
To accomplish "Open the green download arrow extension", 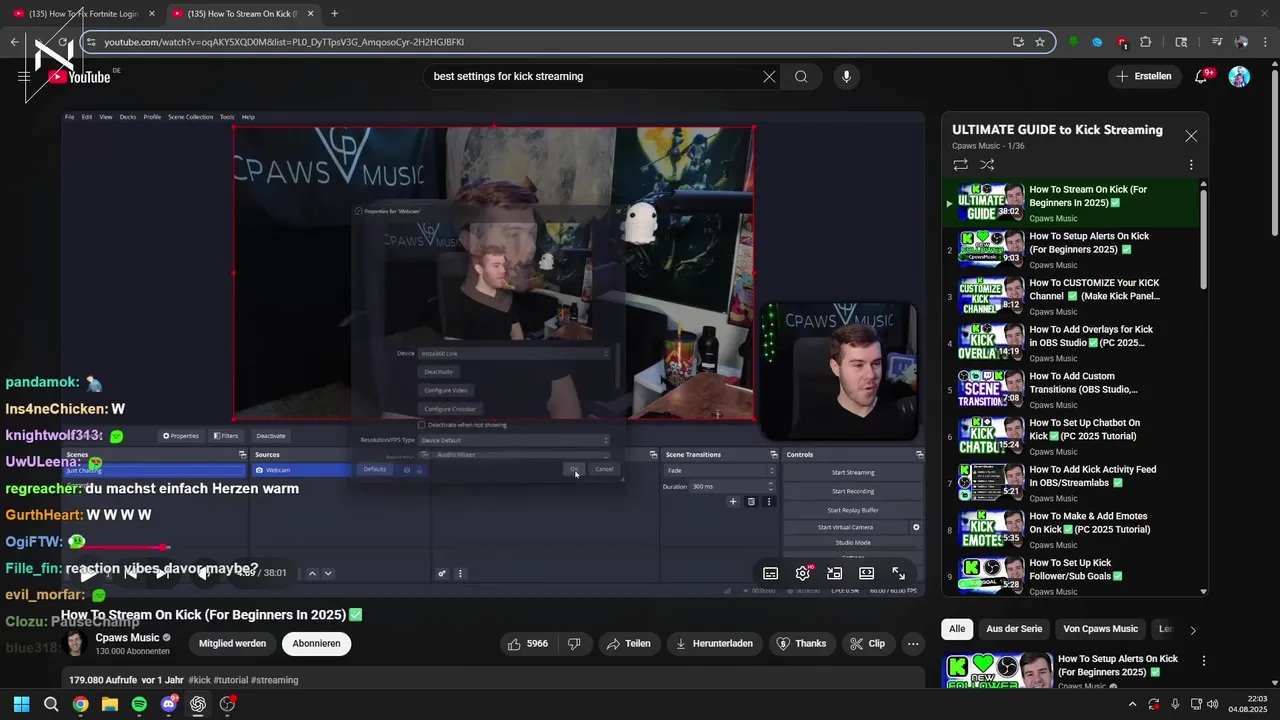I will 1074,42.
